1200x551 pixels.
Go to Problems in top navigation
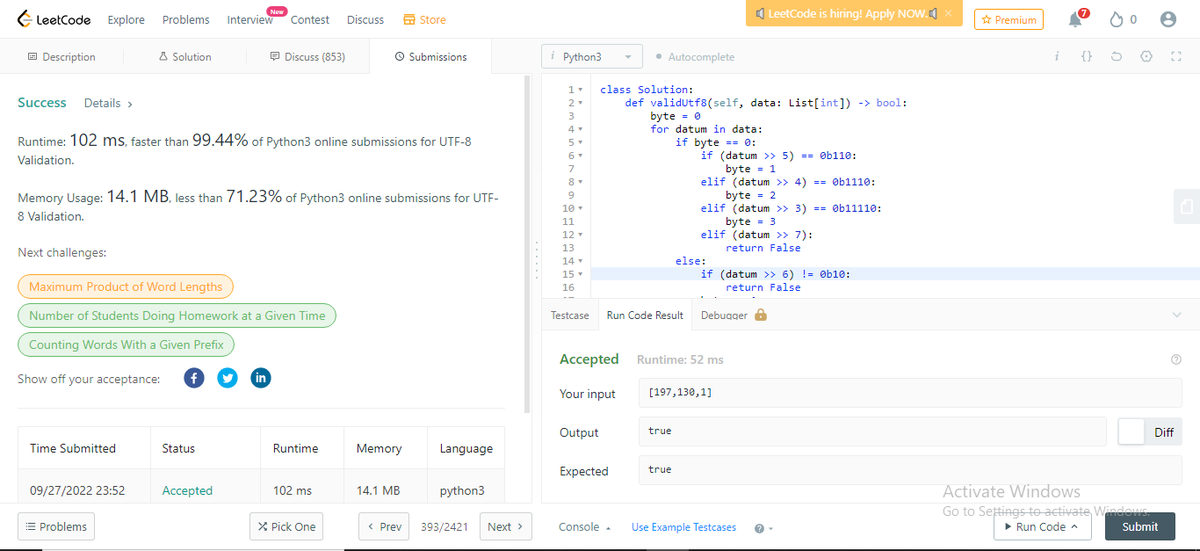point(186,19)
